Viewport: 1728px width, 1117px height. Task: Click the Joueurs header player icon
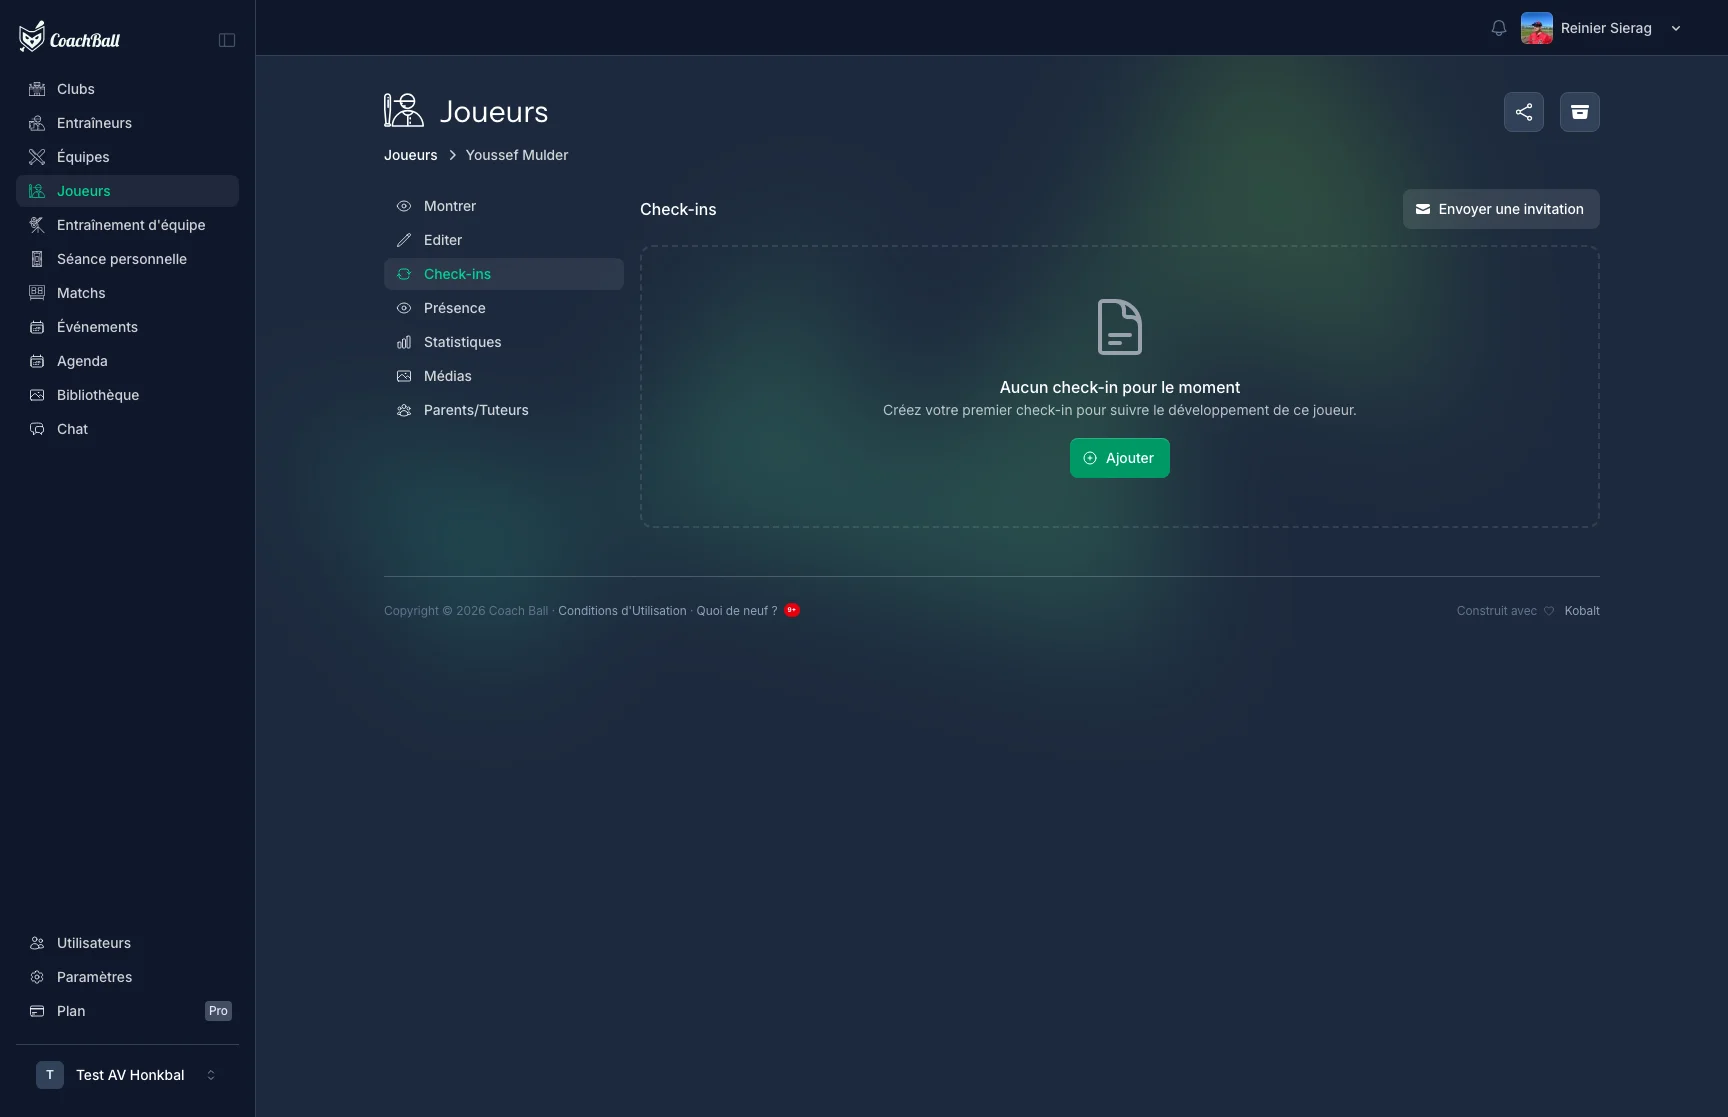click(404, 110)
